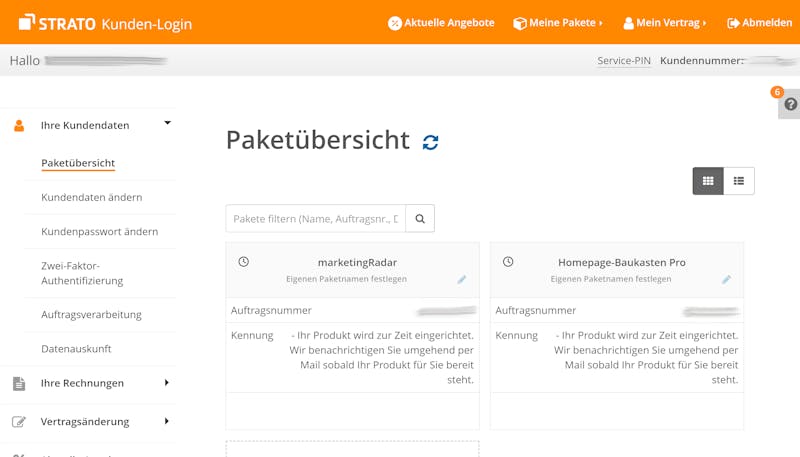Open the Meine Pakete menu

click(x=558, y=23)
